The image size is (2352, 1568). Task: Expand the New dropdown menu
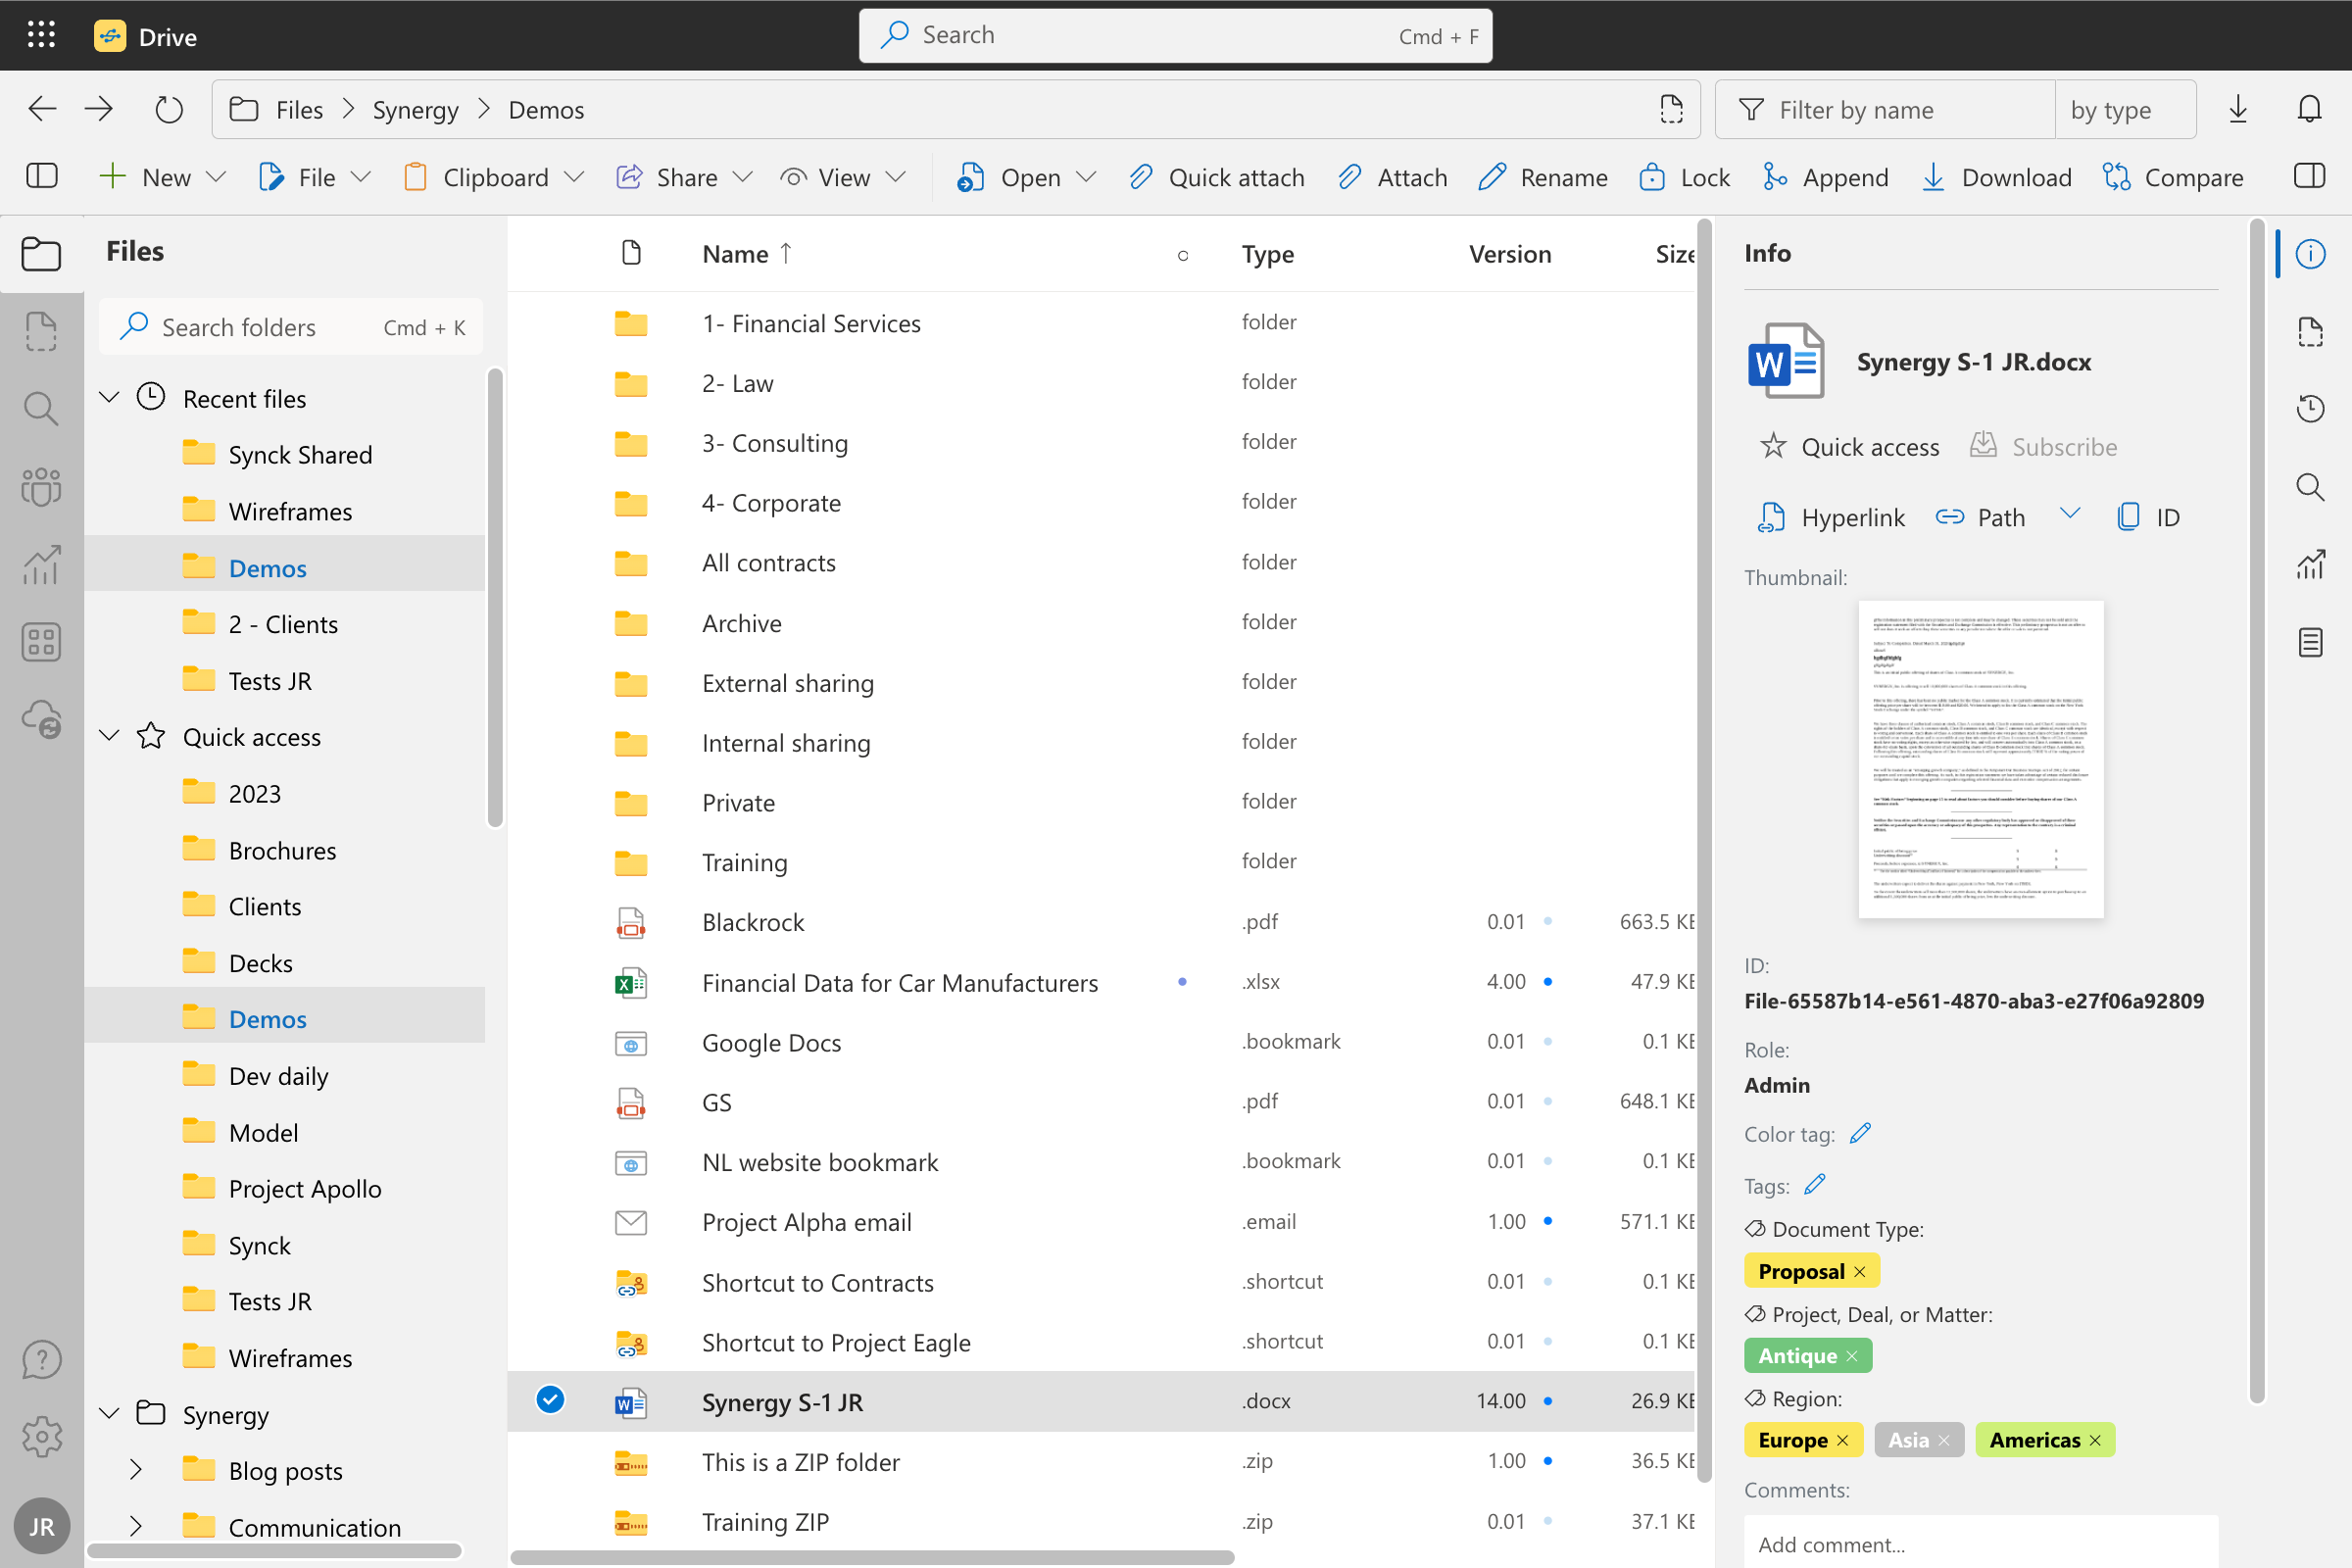pos(216,177)
